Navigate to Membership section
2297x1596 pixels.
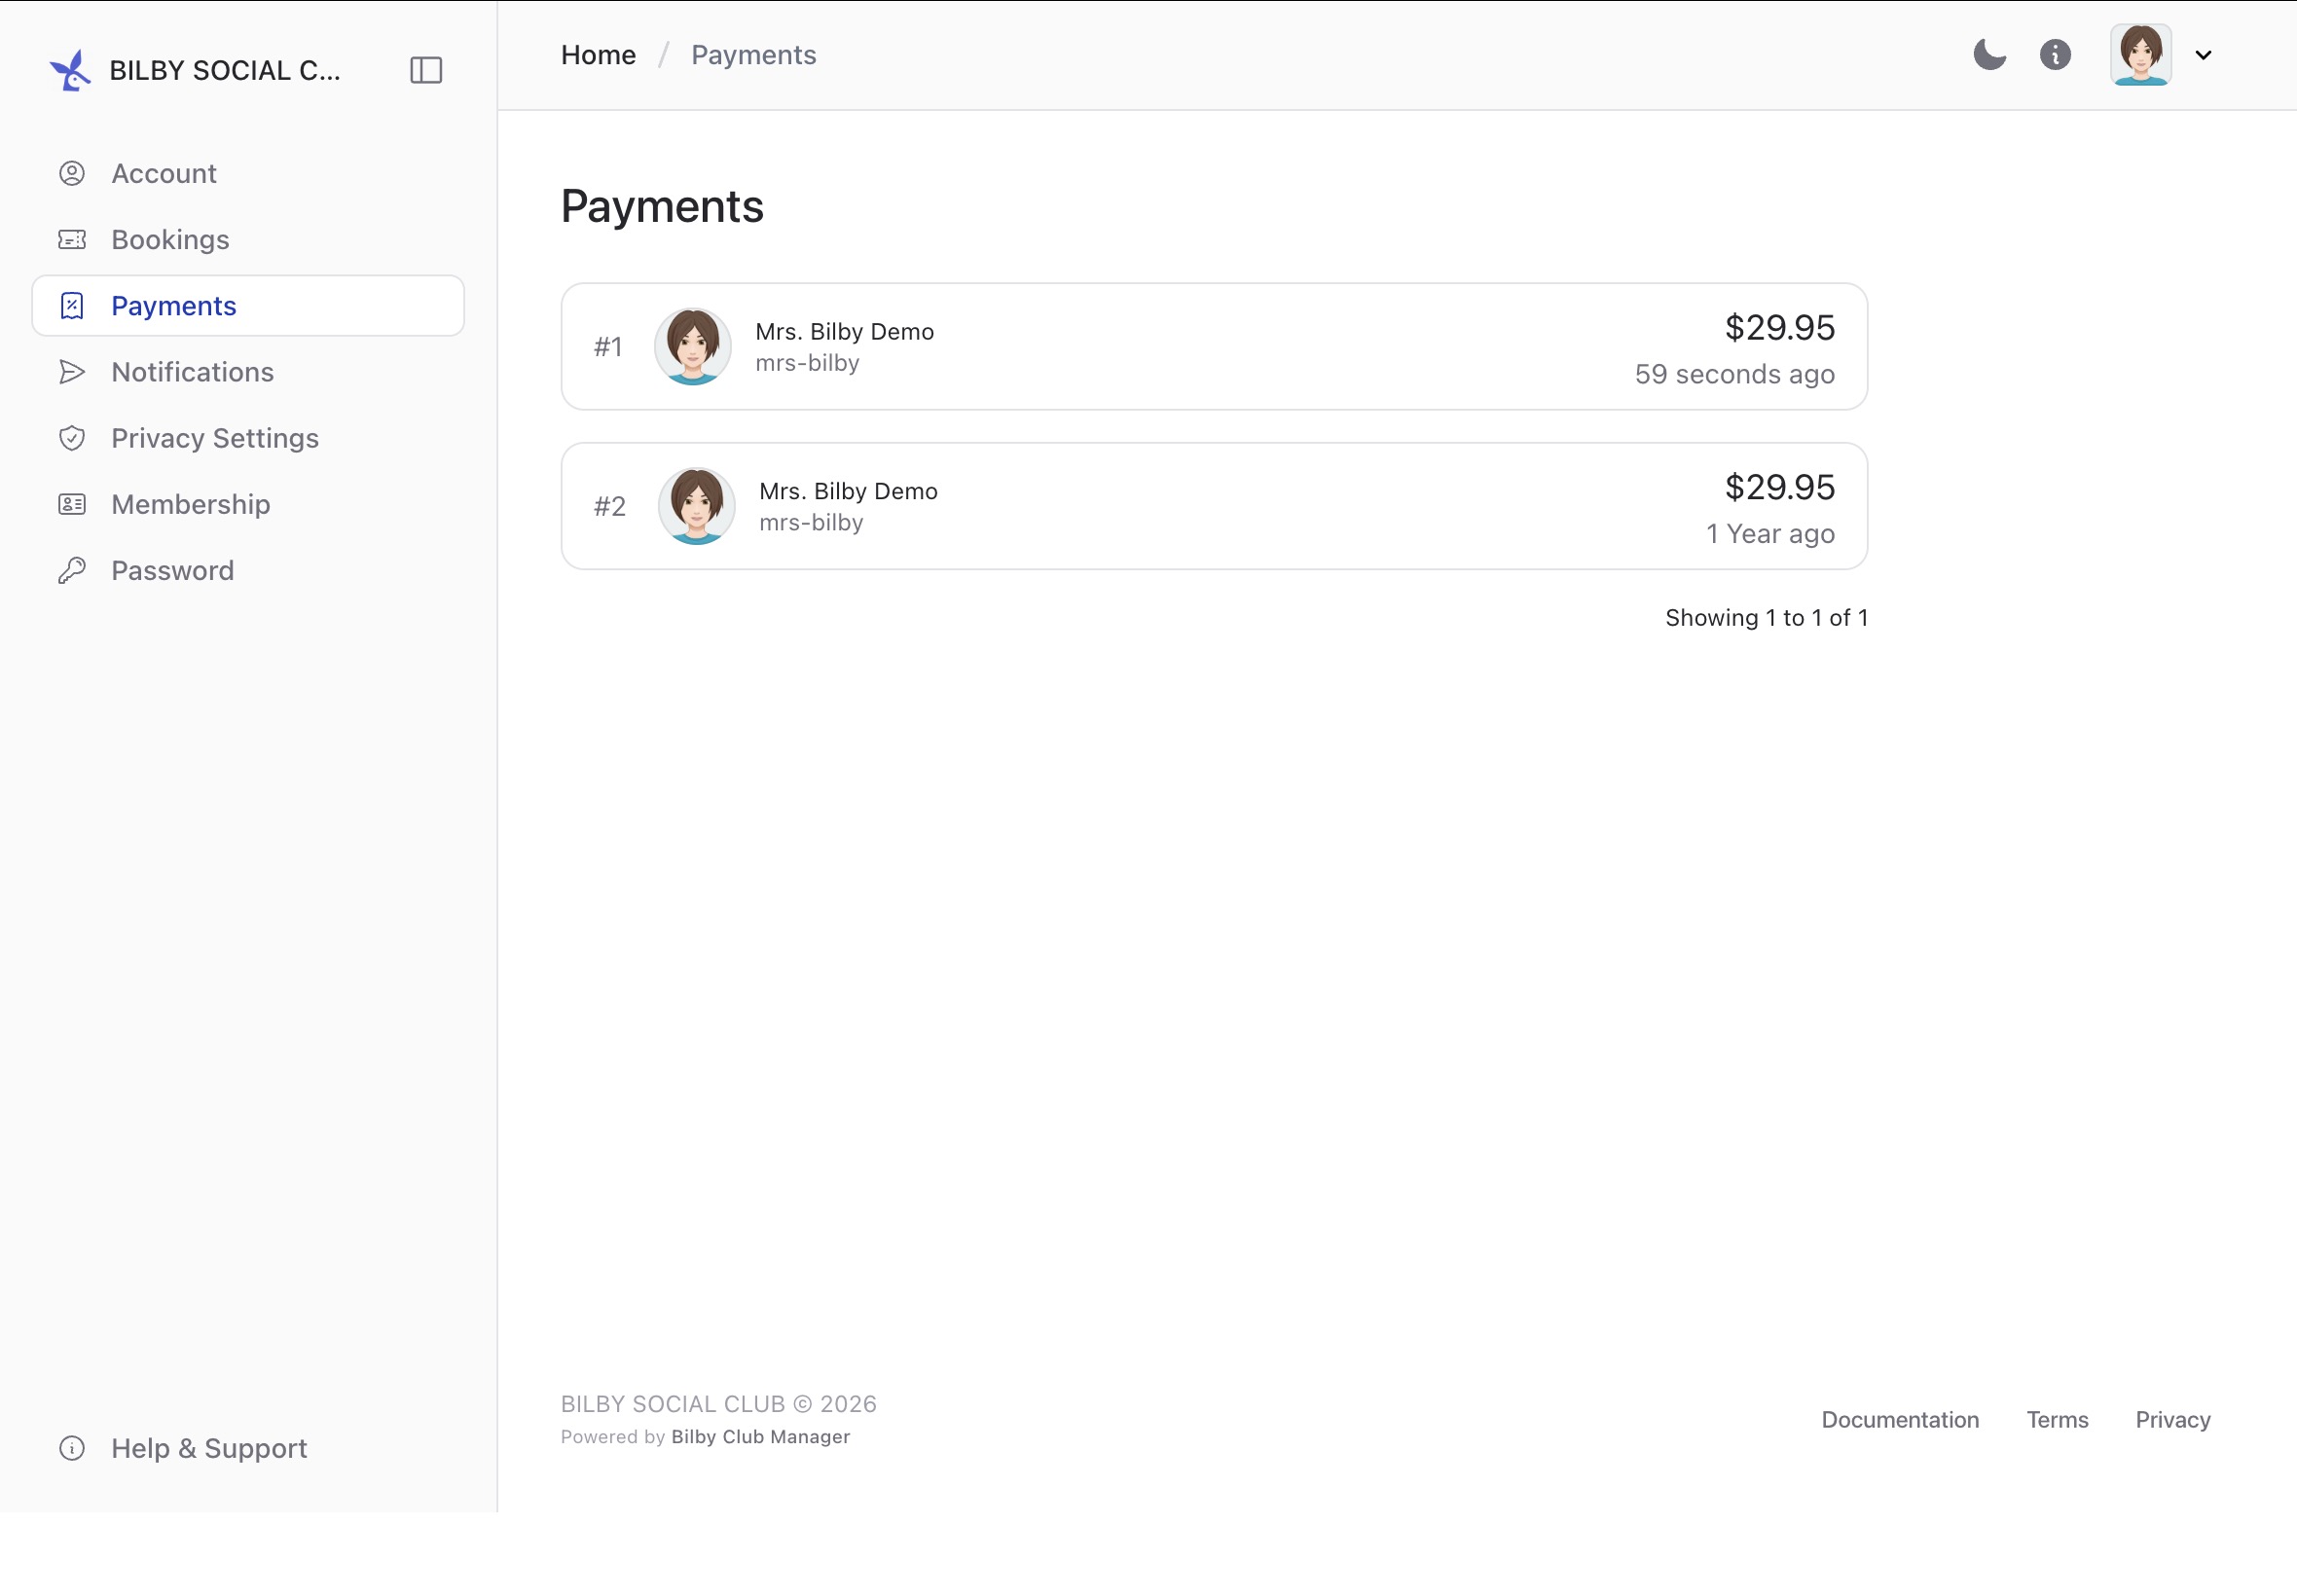coord(248,504)
